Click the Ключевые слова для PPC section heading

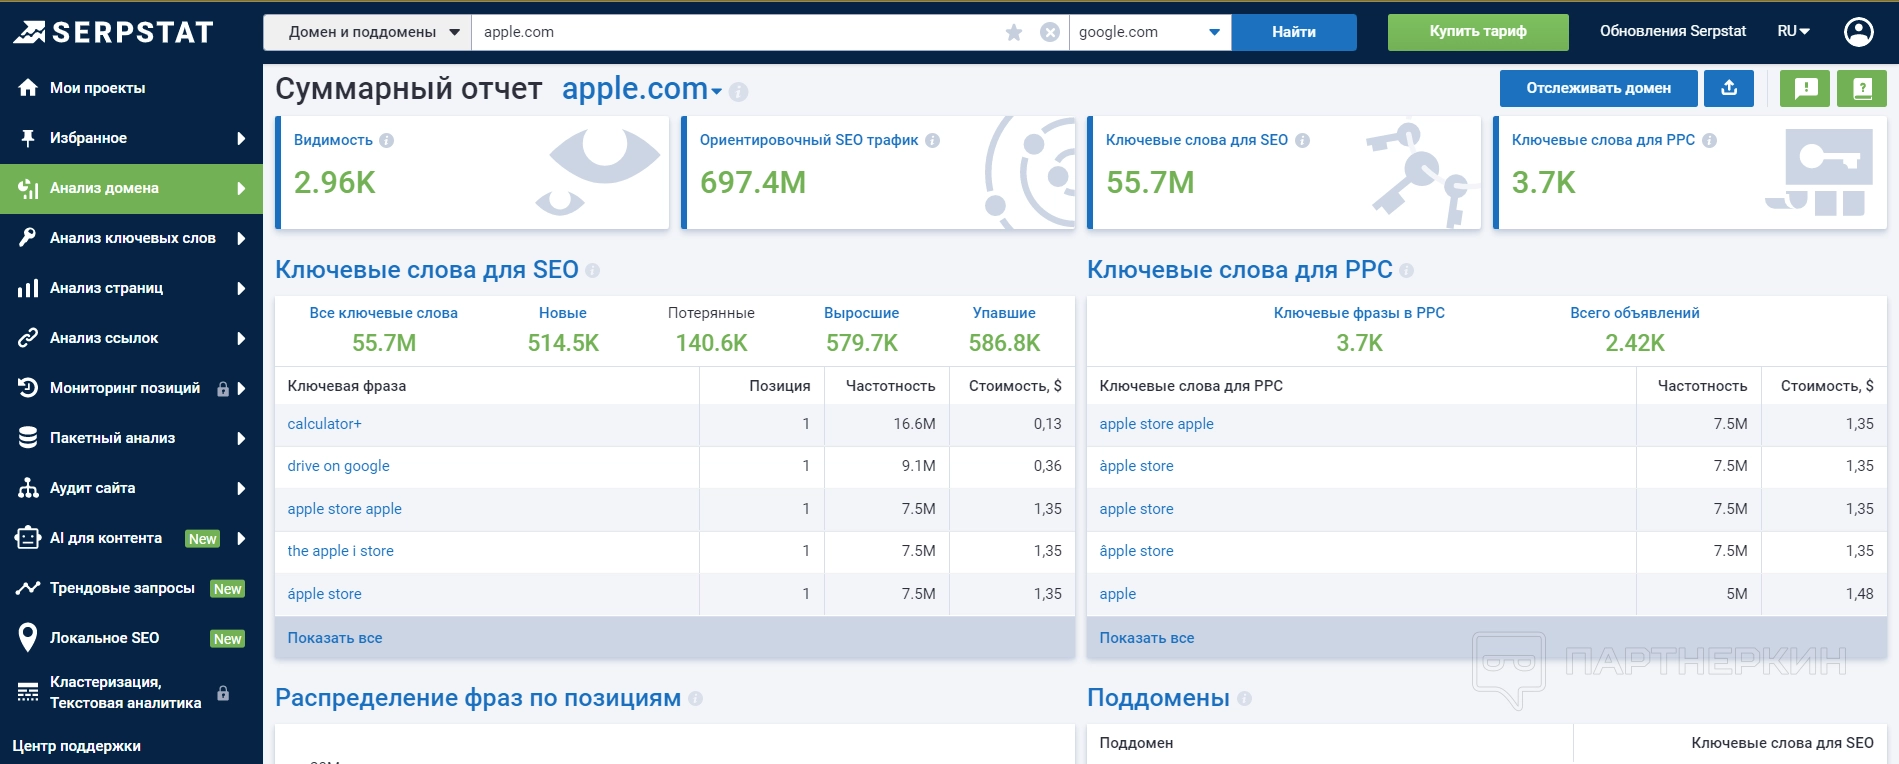tap(1240, 270)
